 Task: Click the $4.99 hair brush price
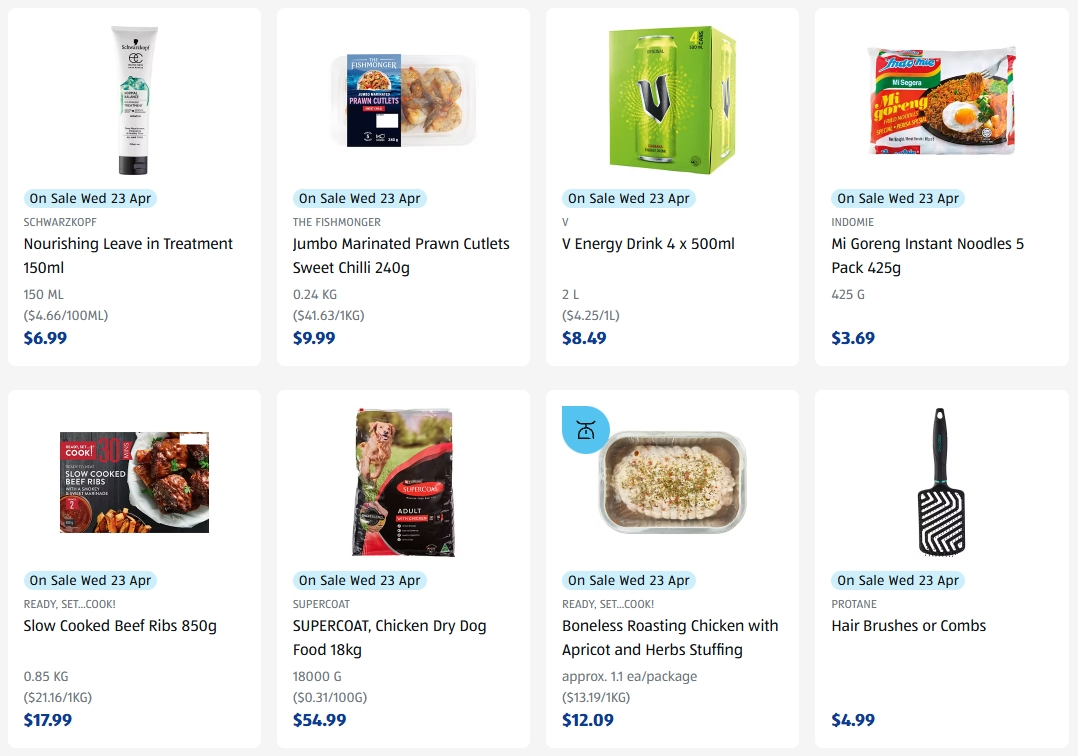point(853,720)
